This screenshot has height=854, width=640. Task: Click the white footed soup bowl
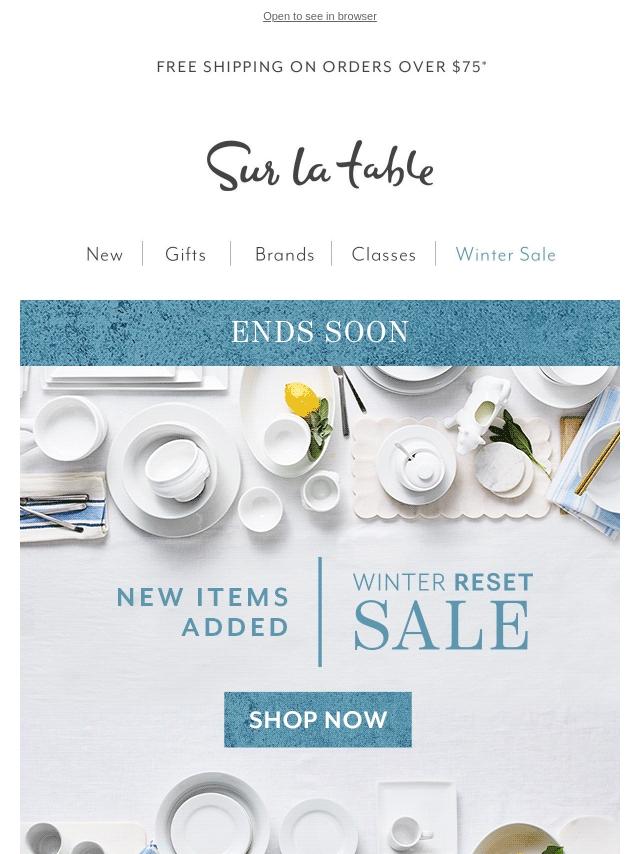pos(178,469)
